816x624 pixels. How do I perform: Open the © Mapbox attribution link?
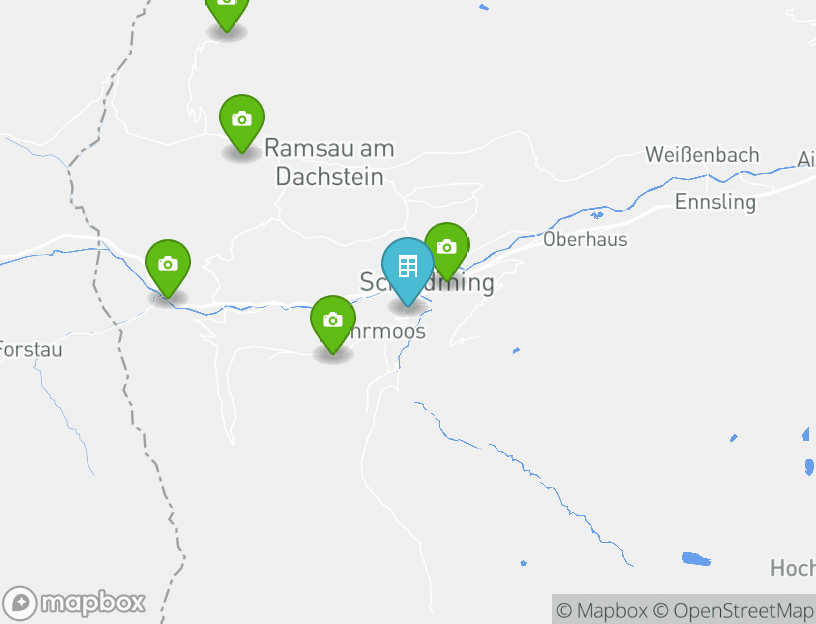point(602,610)
